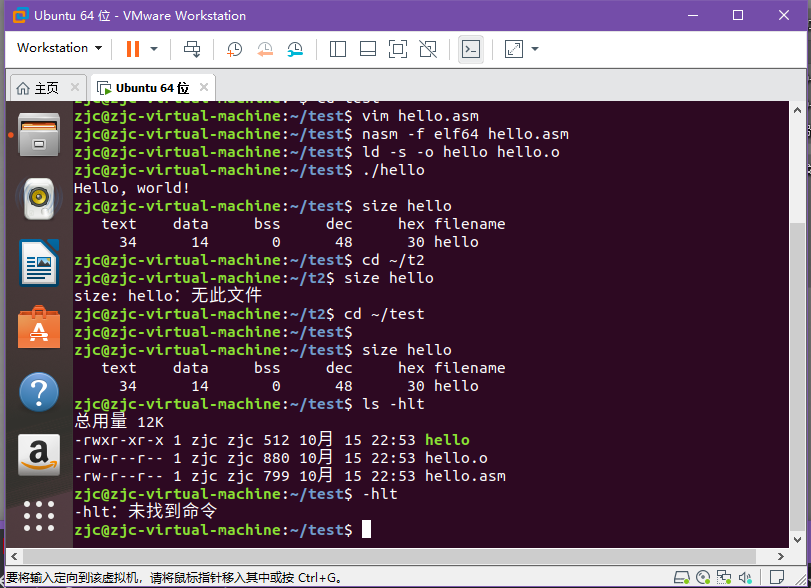Expand the power options dropdown arrow
The height and width of the screenshot is (588, 811).
coord(154,49)
